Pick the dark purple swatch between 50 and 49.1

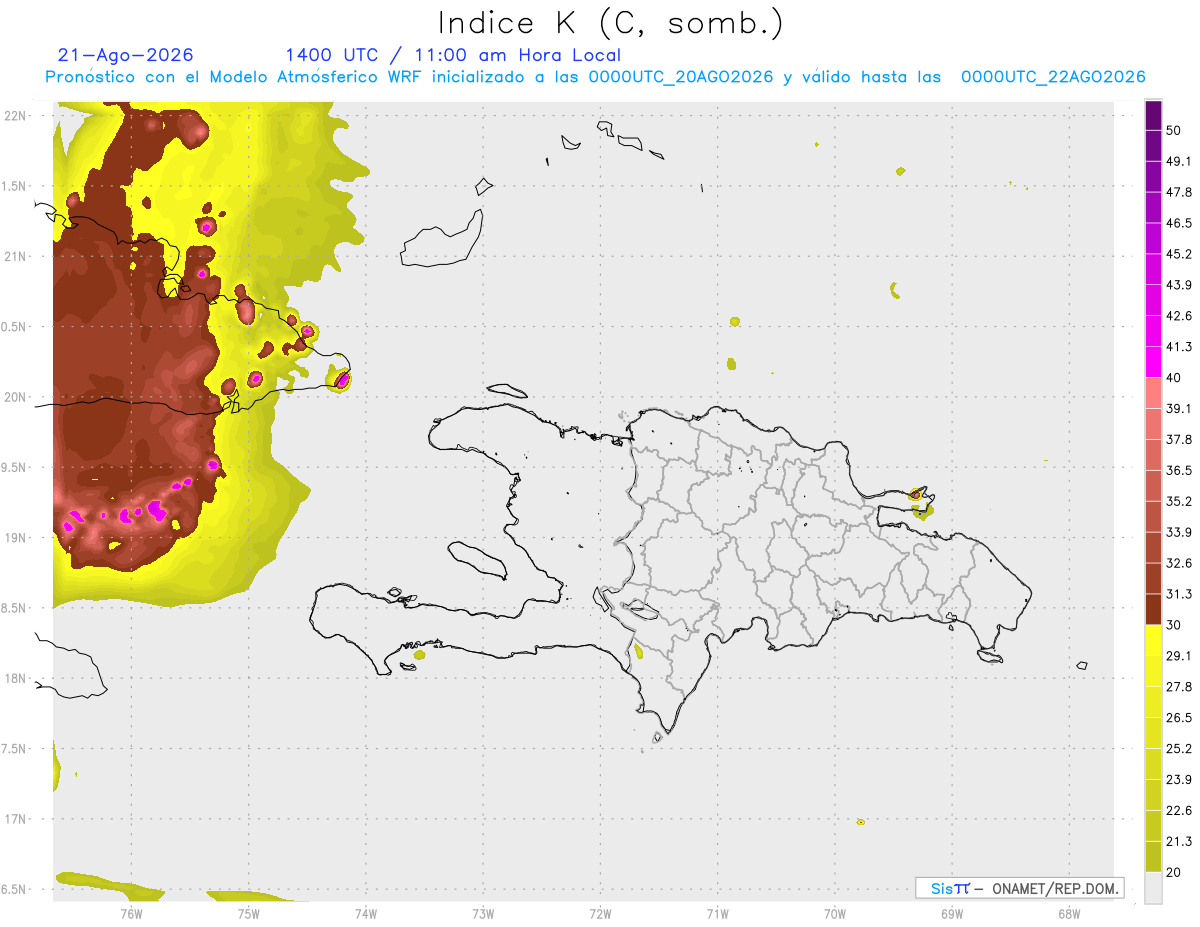pyautogui.click(x=1153, y=146)
